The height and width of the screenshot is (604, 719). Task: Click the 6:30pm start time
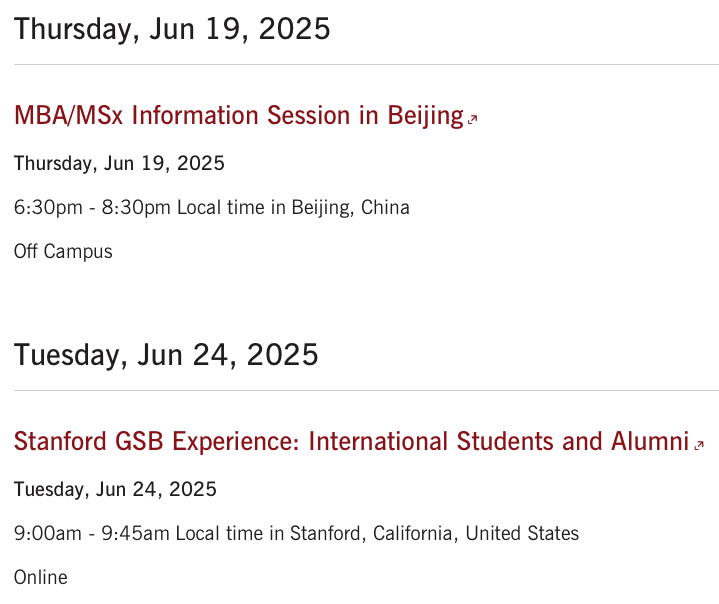click(x=48, y=208)
